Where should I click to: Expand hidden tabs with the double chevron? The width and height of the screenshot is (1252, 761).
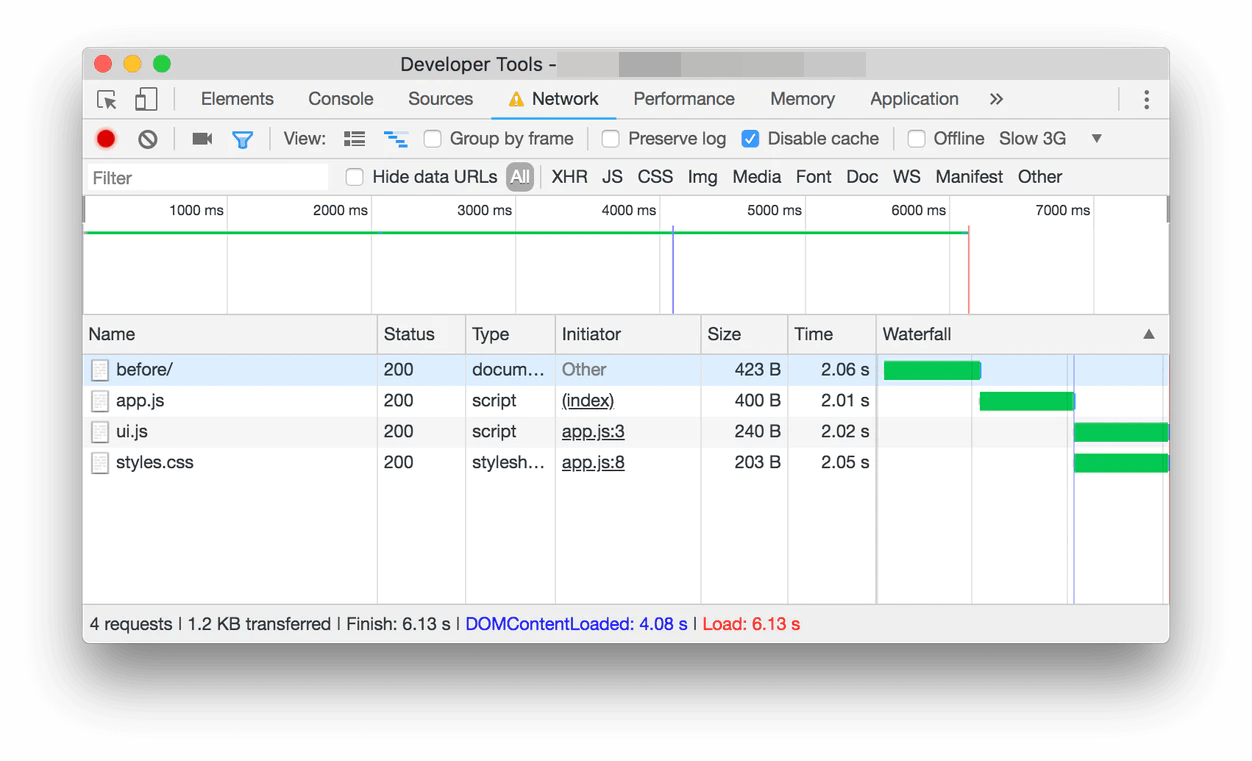point(996,99)
